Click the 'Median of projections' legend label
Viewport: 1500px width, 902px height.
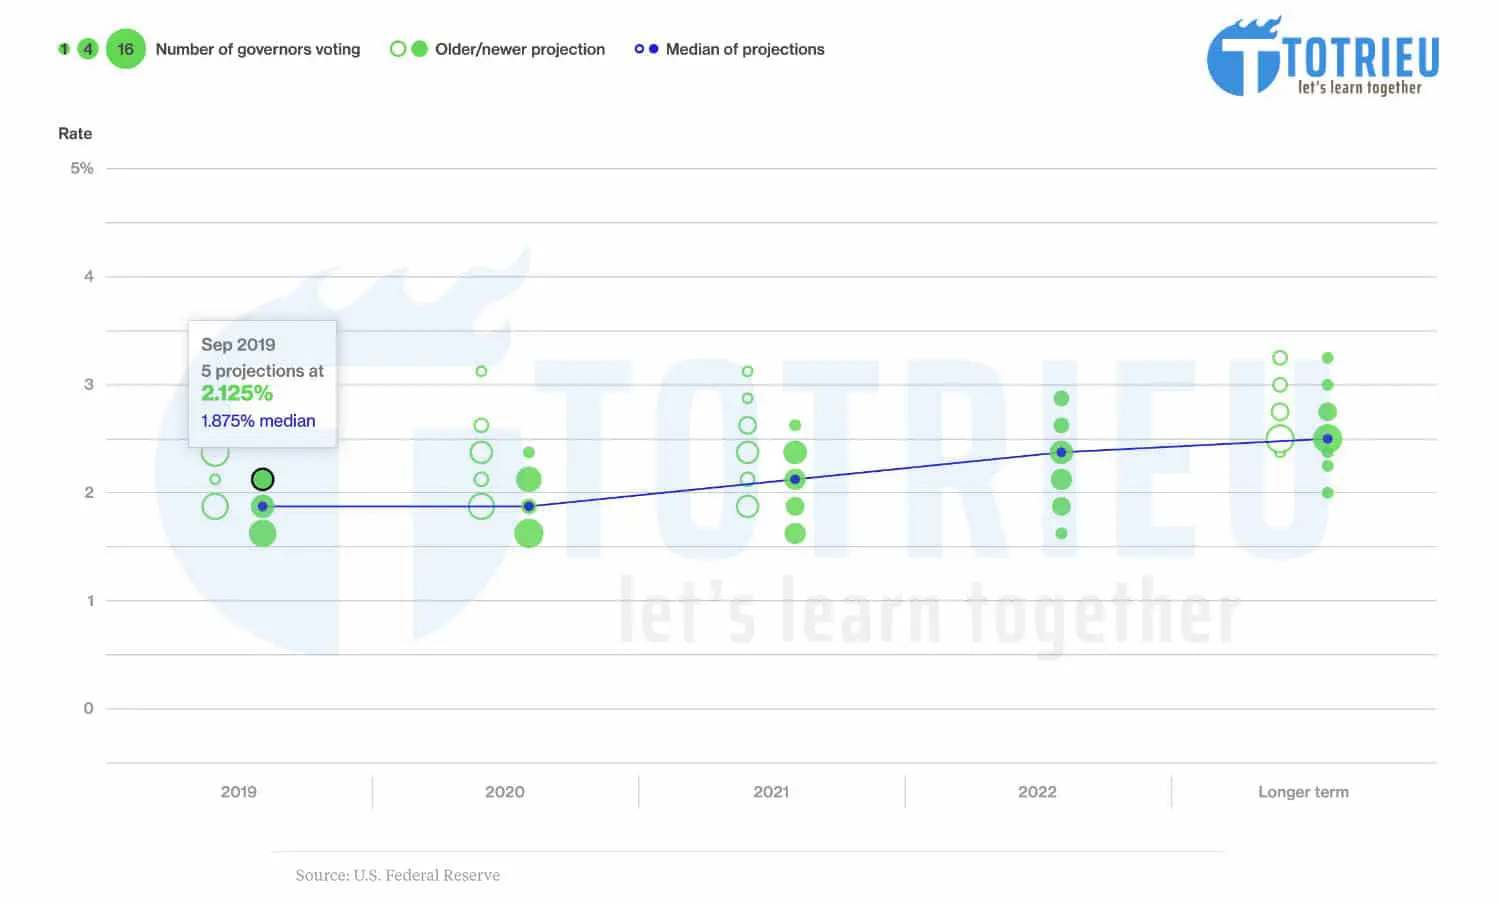coord(744,49)
